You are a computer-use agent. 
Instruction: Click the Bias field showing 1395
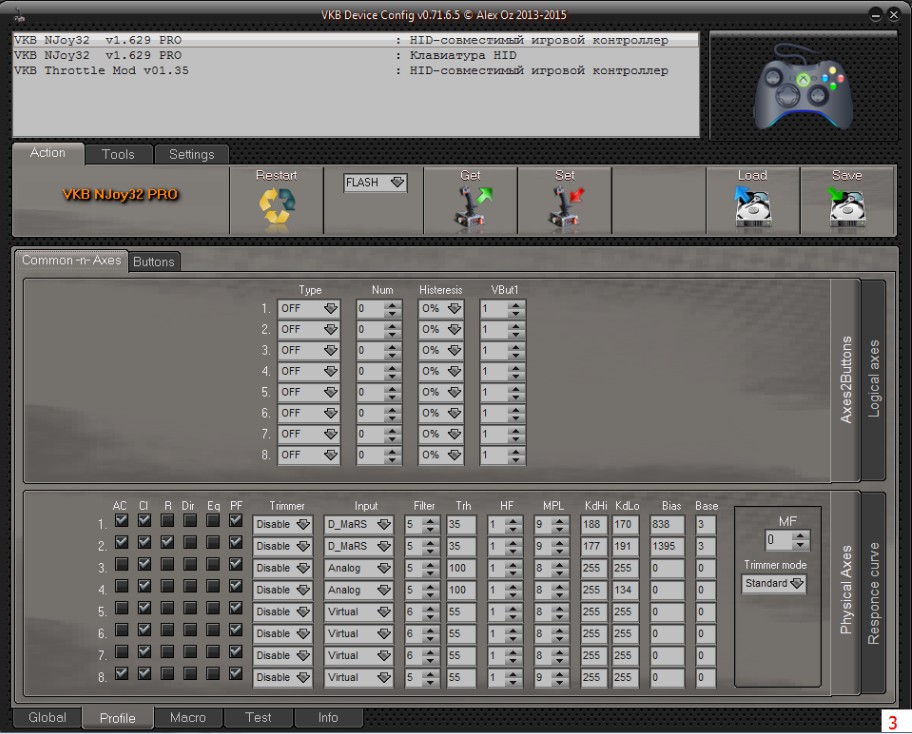[667, 547]
